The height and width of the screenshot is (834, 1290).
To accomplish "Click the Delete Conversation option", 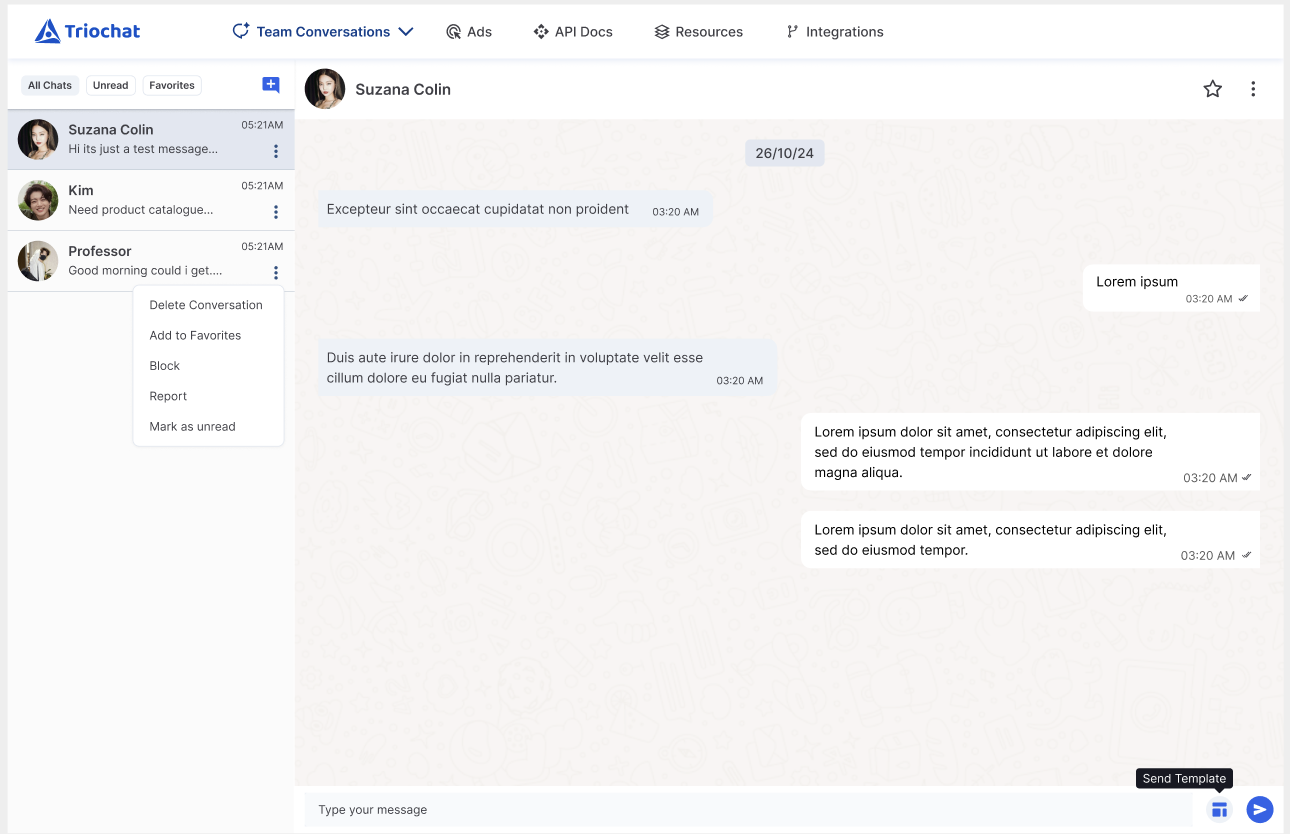I will point(206,304).
